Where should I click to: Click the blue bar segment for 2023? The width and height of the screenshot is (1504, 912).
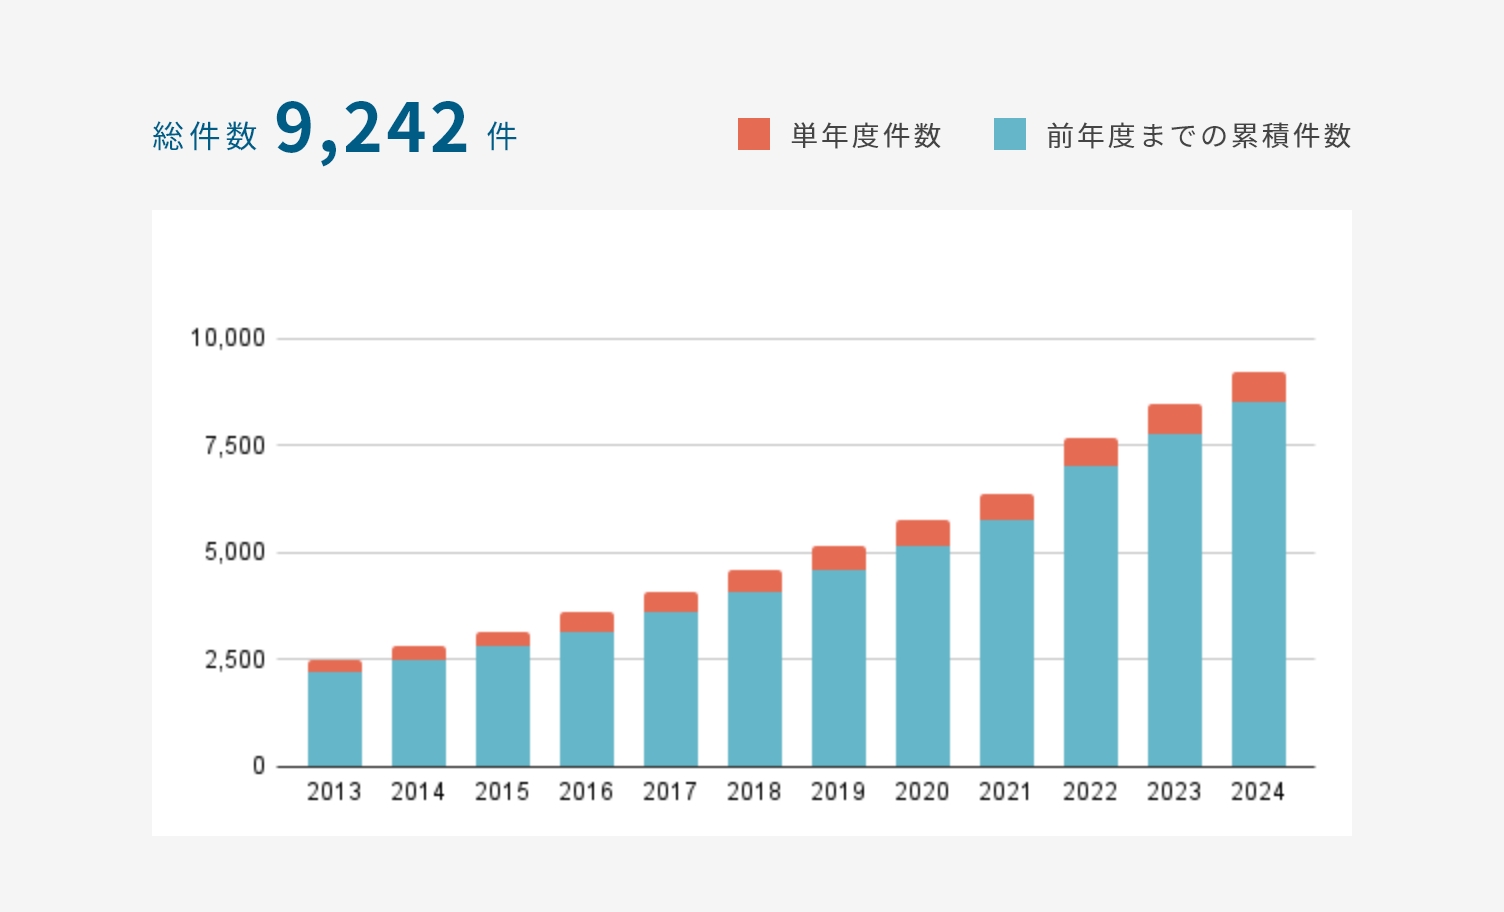pos(1175,600)
